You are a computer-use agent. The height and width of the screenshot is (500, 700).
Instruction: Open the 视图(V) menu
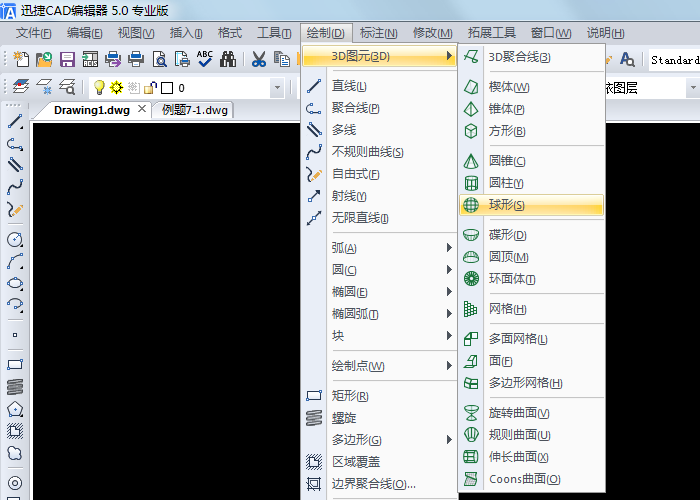[136, 33]
